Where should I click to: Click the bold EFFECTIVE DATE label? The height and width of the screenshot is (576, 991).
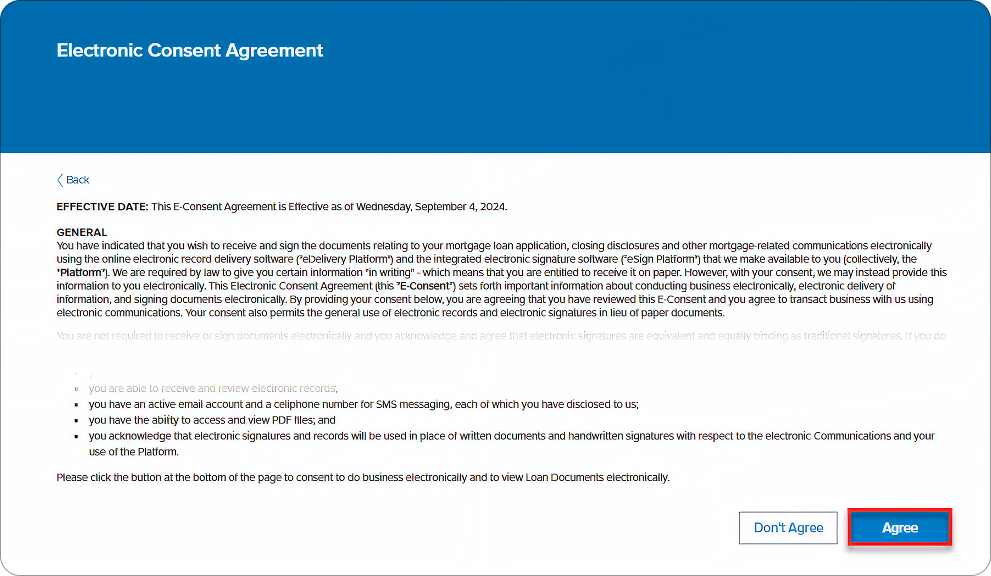(x=102, y=207)
